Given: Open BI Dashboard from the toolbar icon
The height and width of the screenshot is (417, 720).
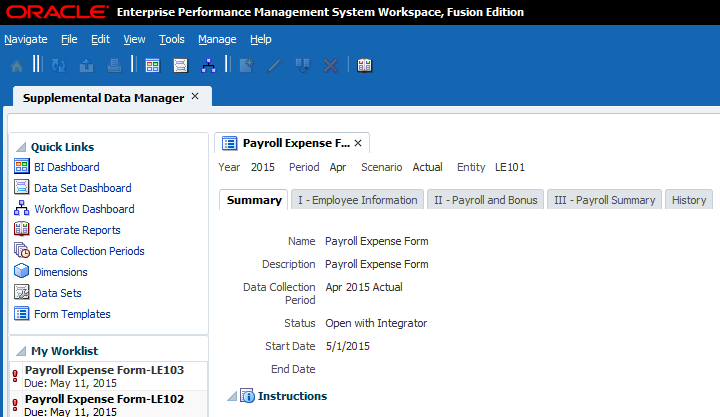Looking at the screenshot, I should pyautogui.click(x=152, y=66).
